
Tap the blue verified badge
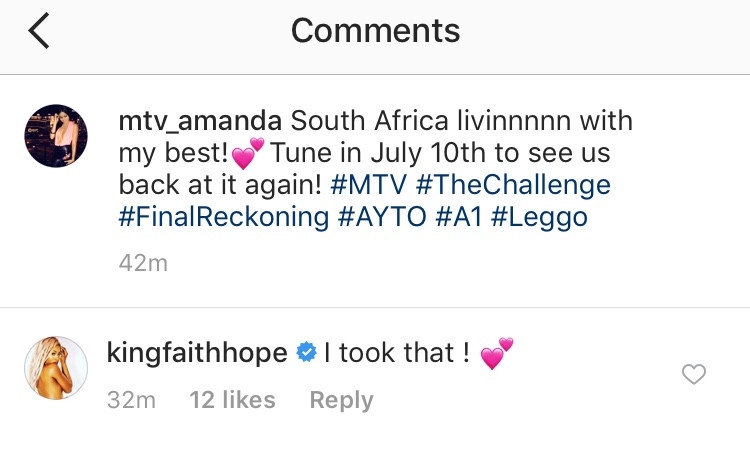click(306, 353)
